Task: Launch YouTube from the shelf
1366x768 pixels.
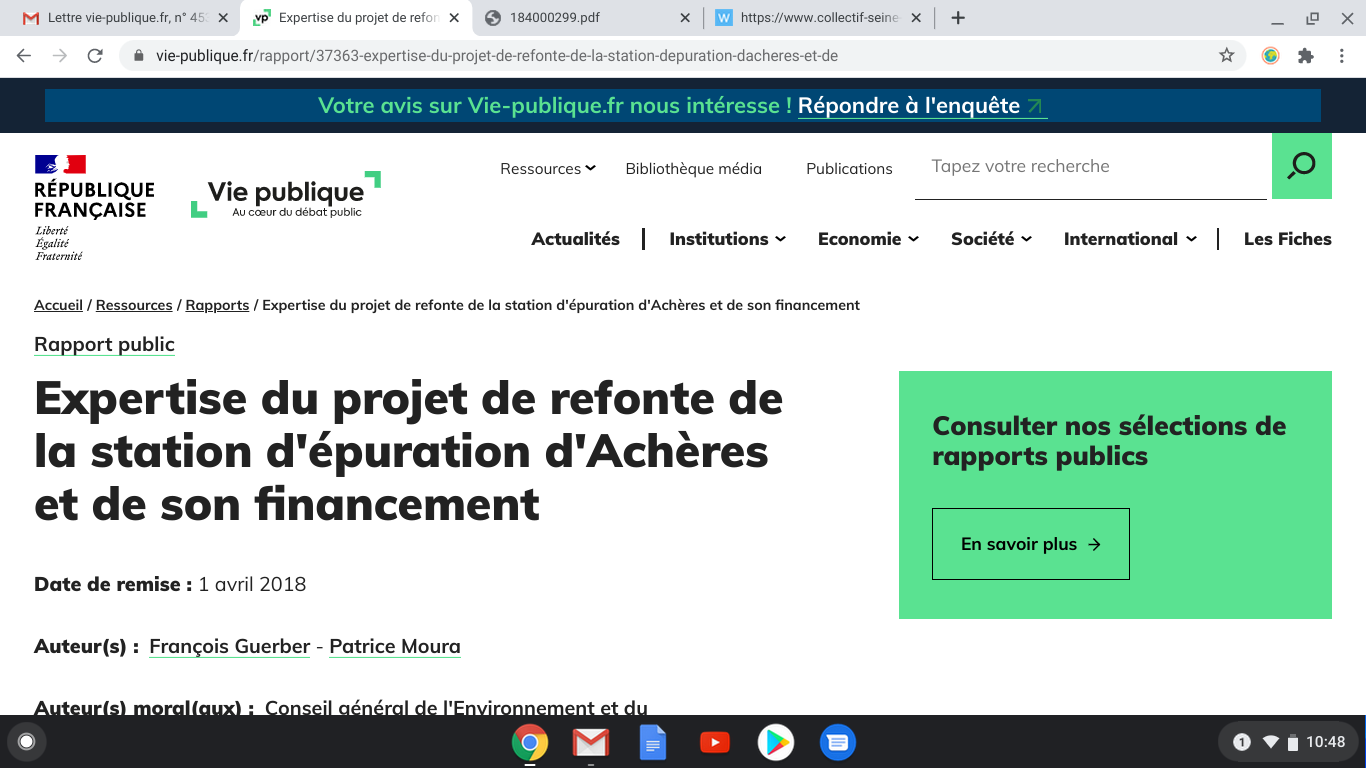Action: pyautogui.click(x=714, y=742)
